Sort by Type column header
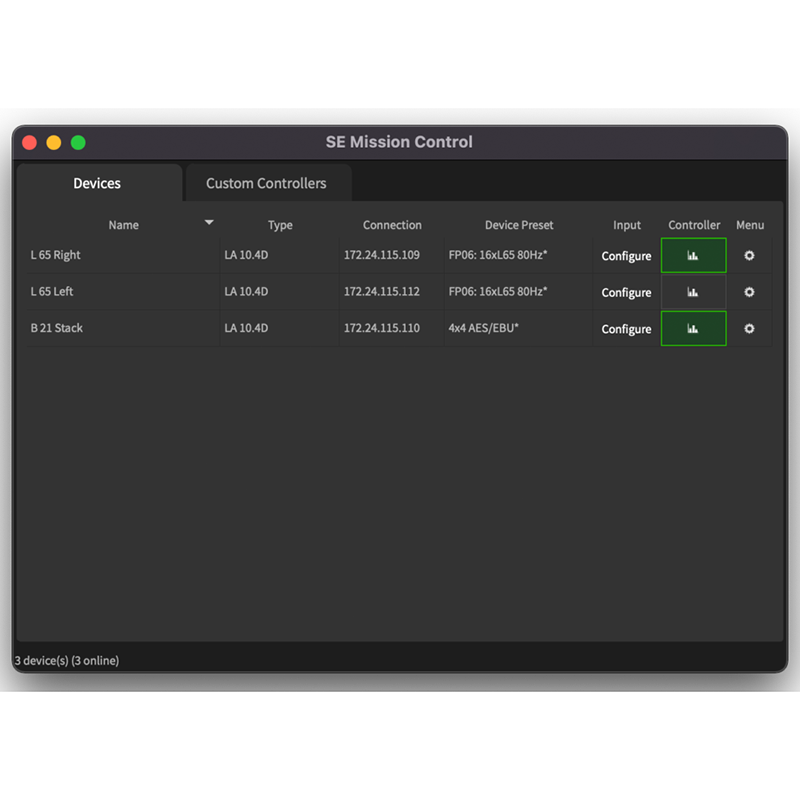 point(280,225)
